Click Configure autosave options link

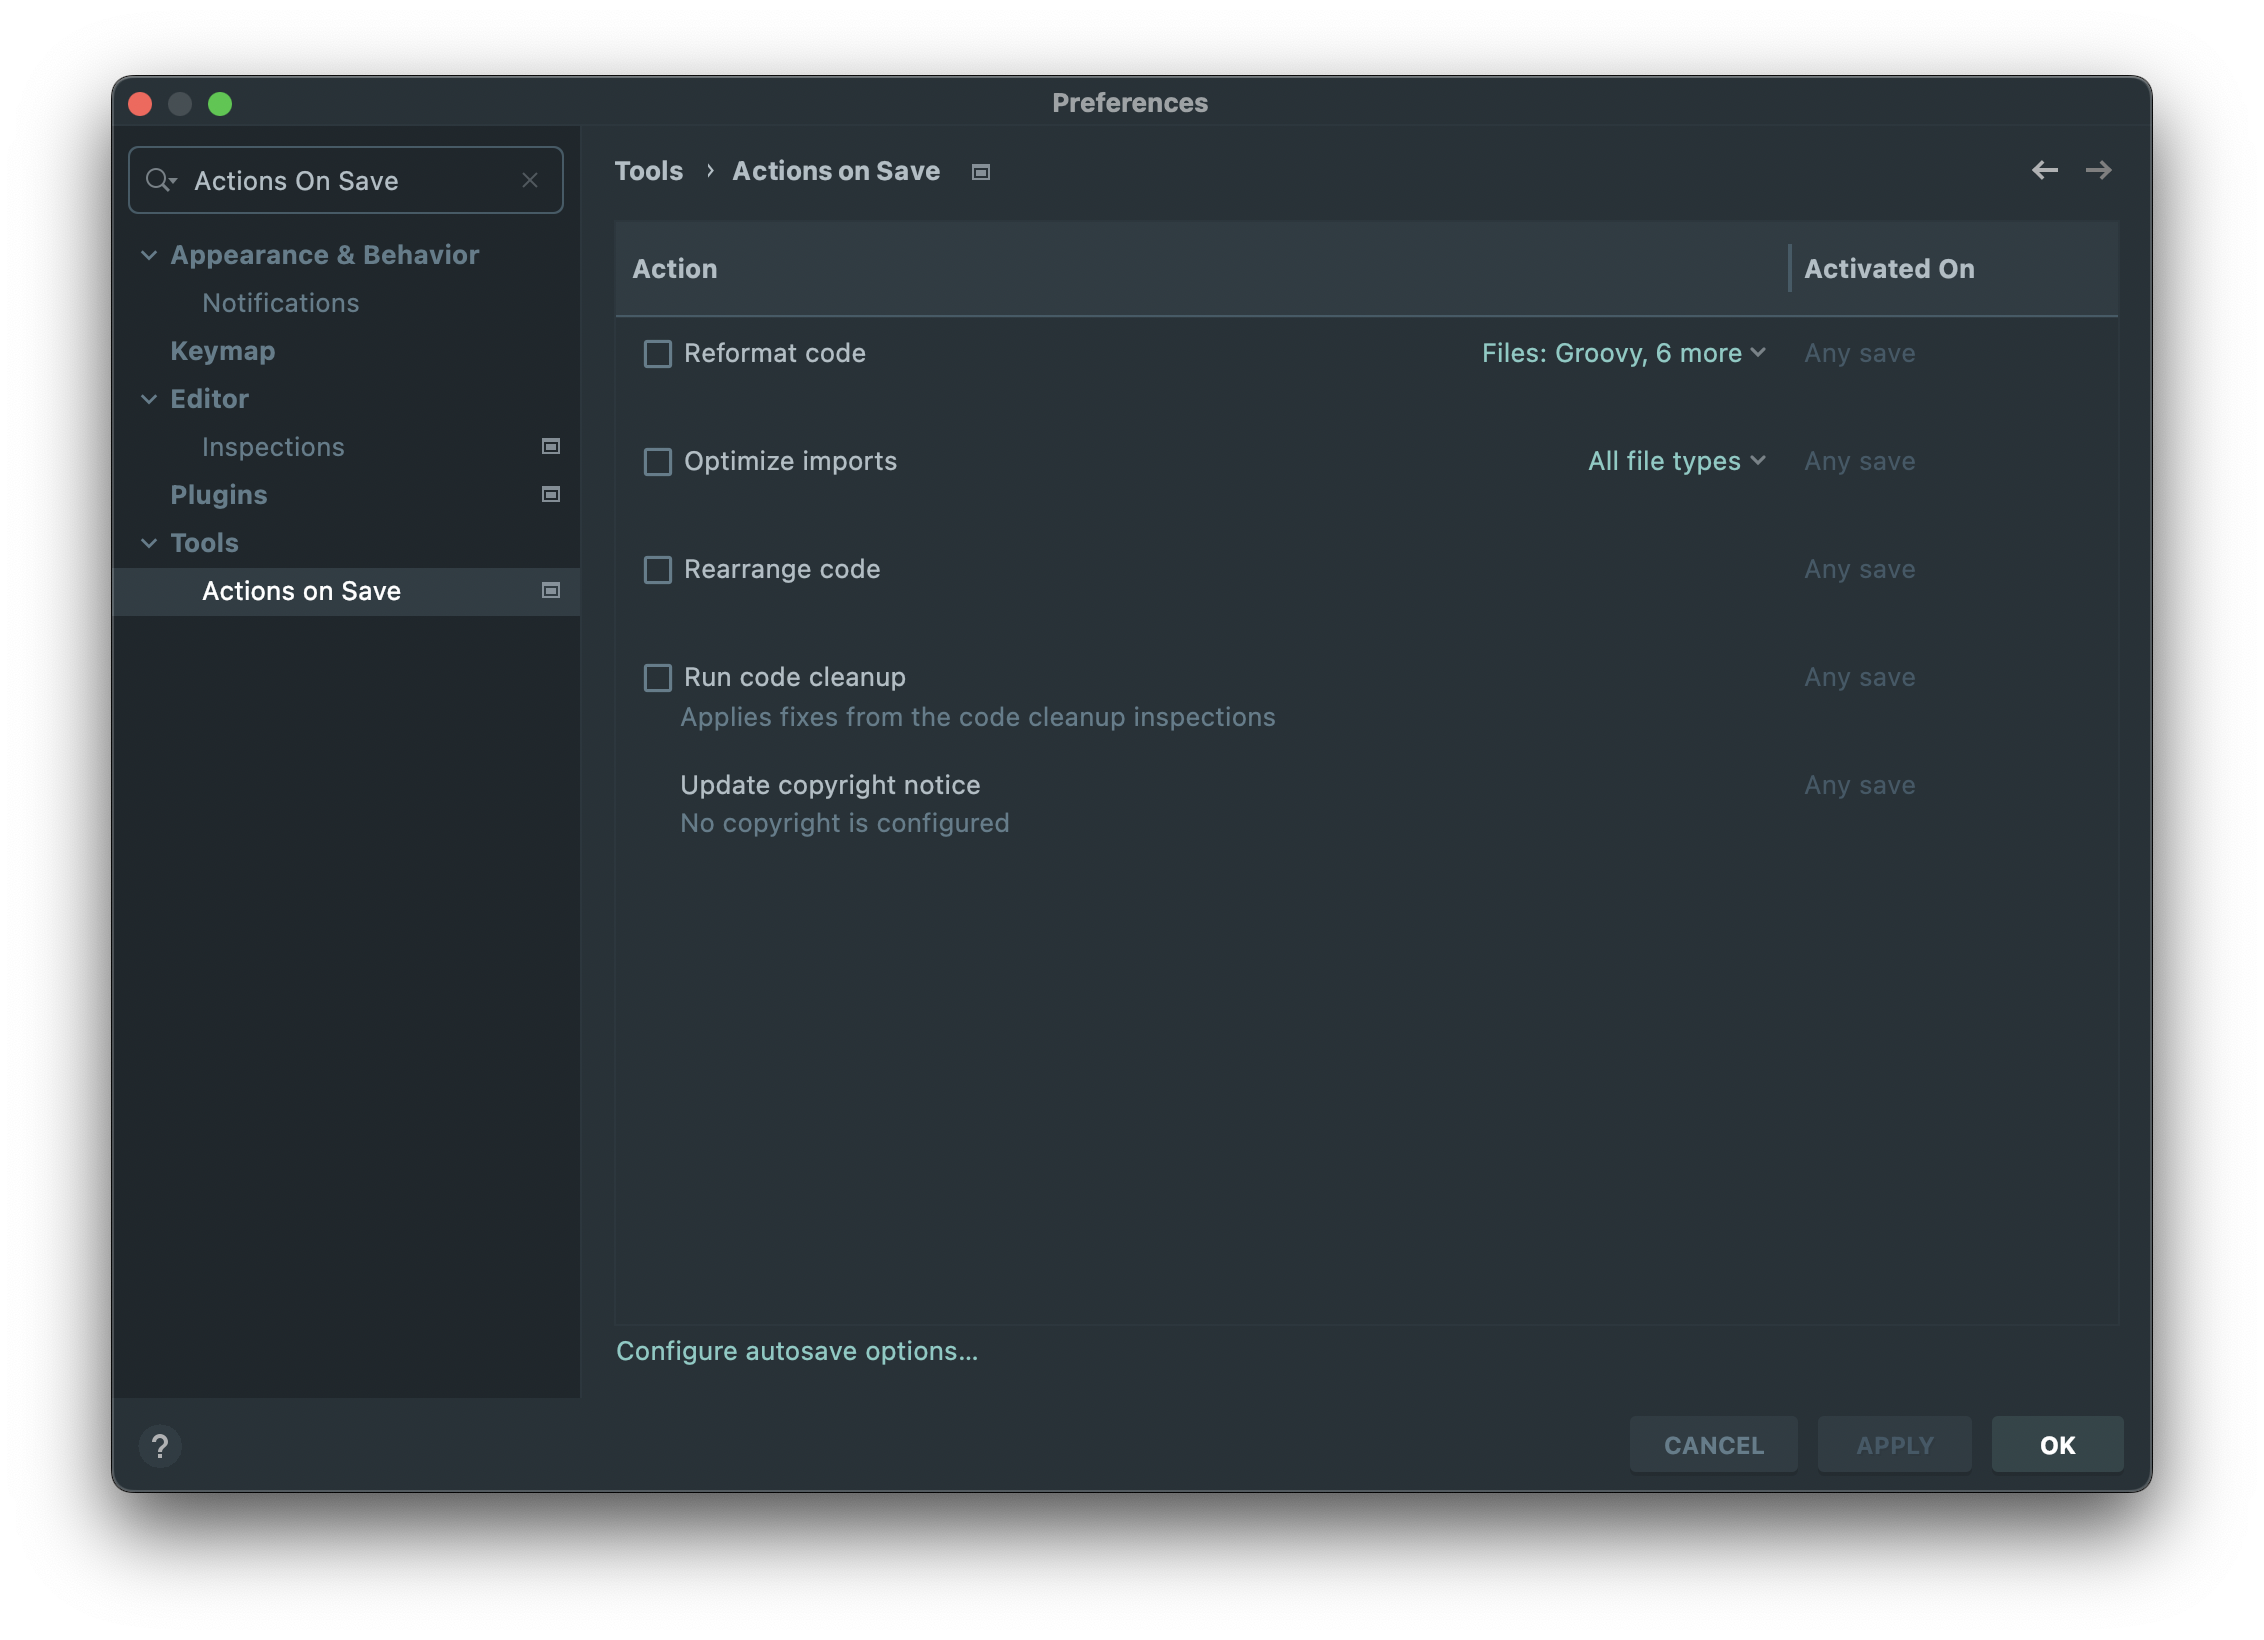point(796,1351)
